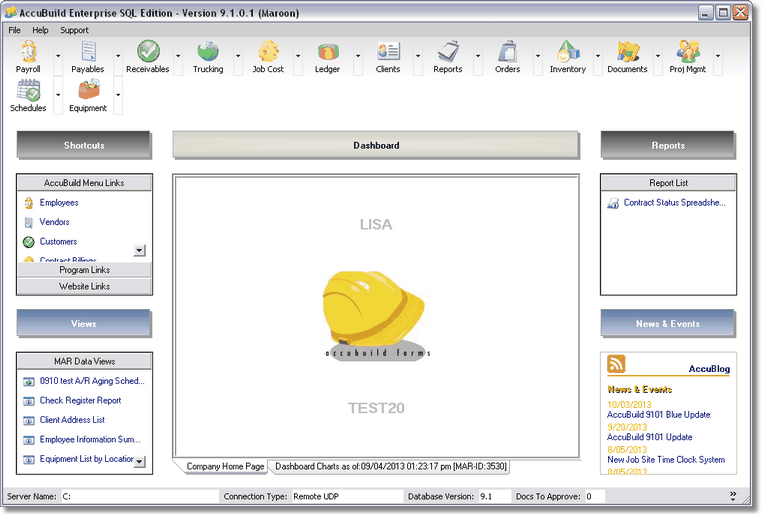762x516 pixels.
Task: Click the Employees shortcut icon
Action: pos(29,203)
